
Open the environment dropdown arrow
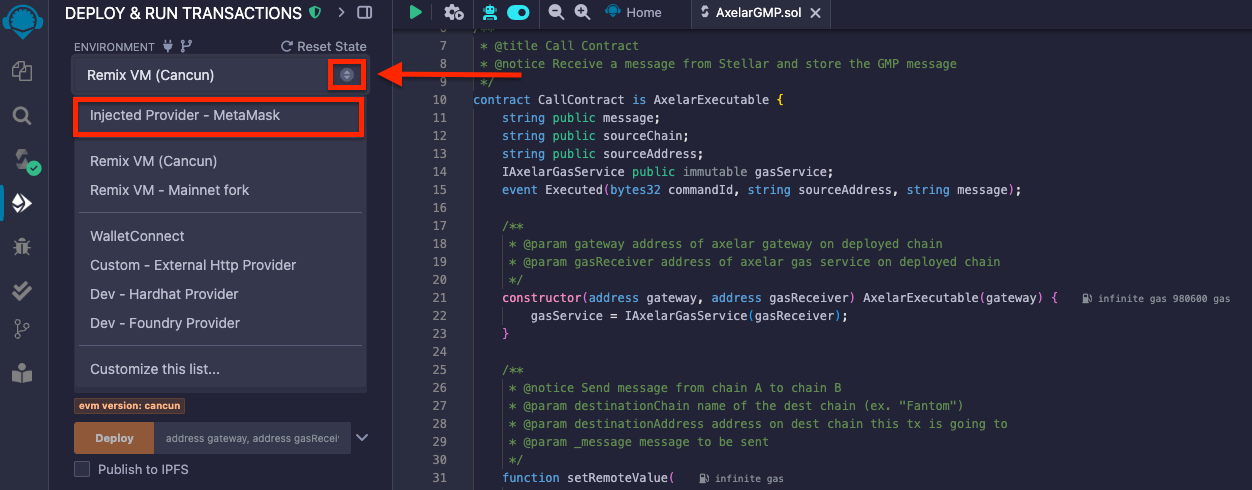coord(346,75)
